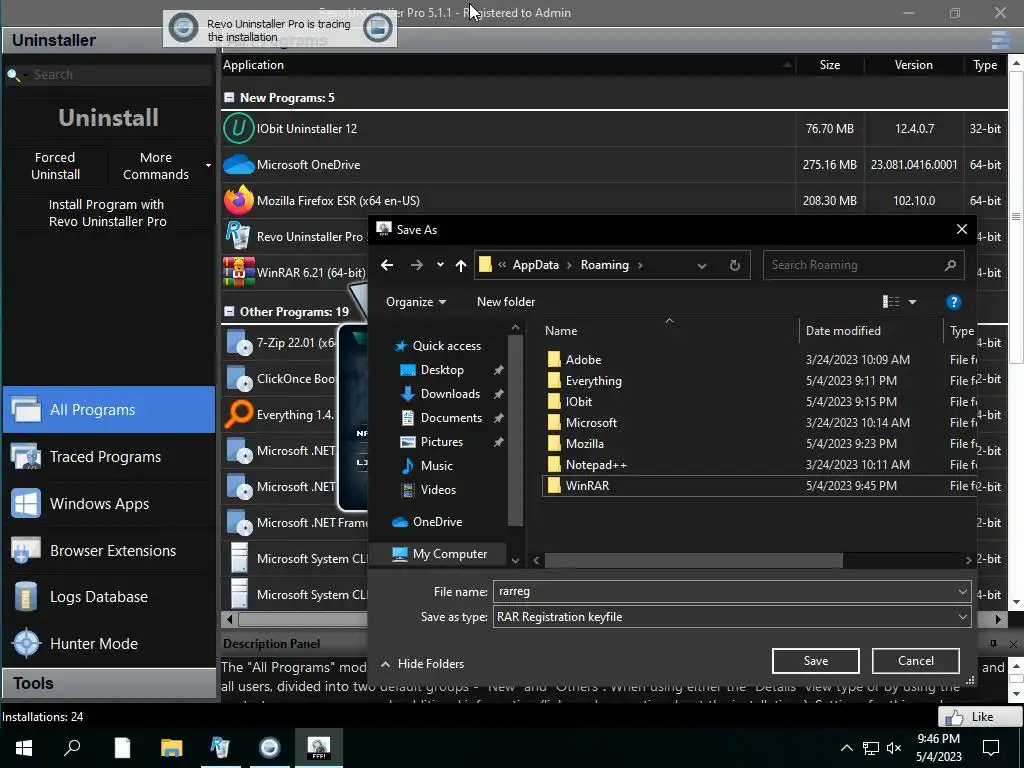Open taskbar search magnifier
This screenshot has height=768, width=1024.
coord(72,747)
